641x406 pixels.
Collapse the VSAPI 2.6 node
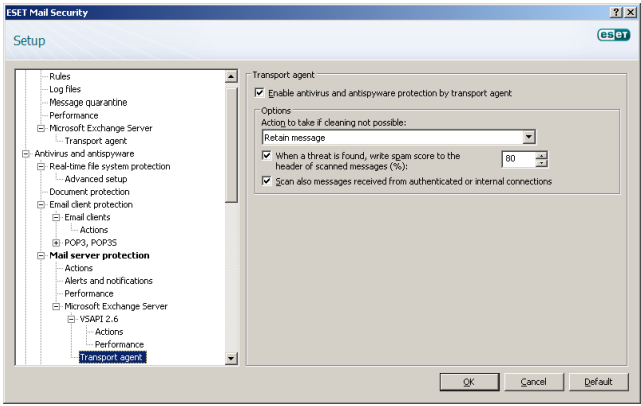point(71,319)
